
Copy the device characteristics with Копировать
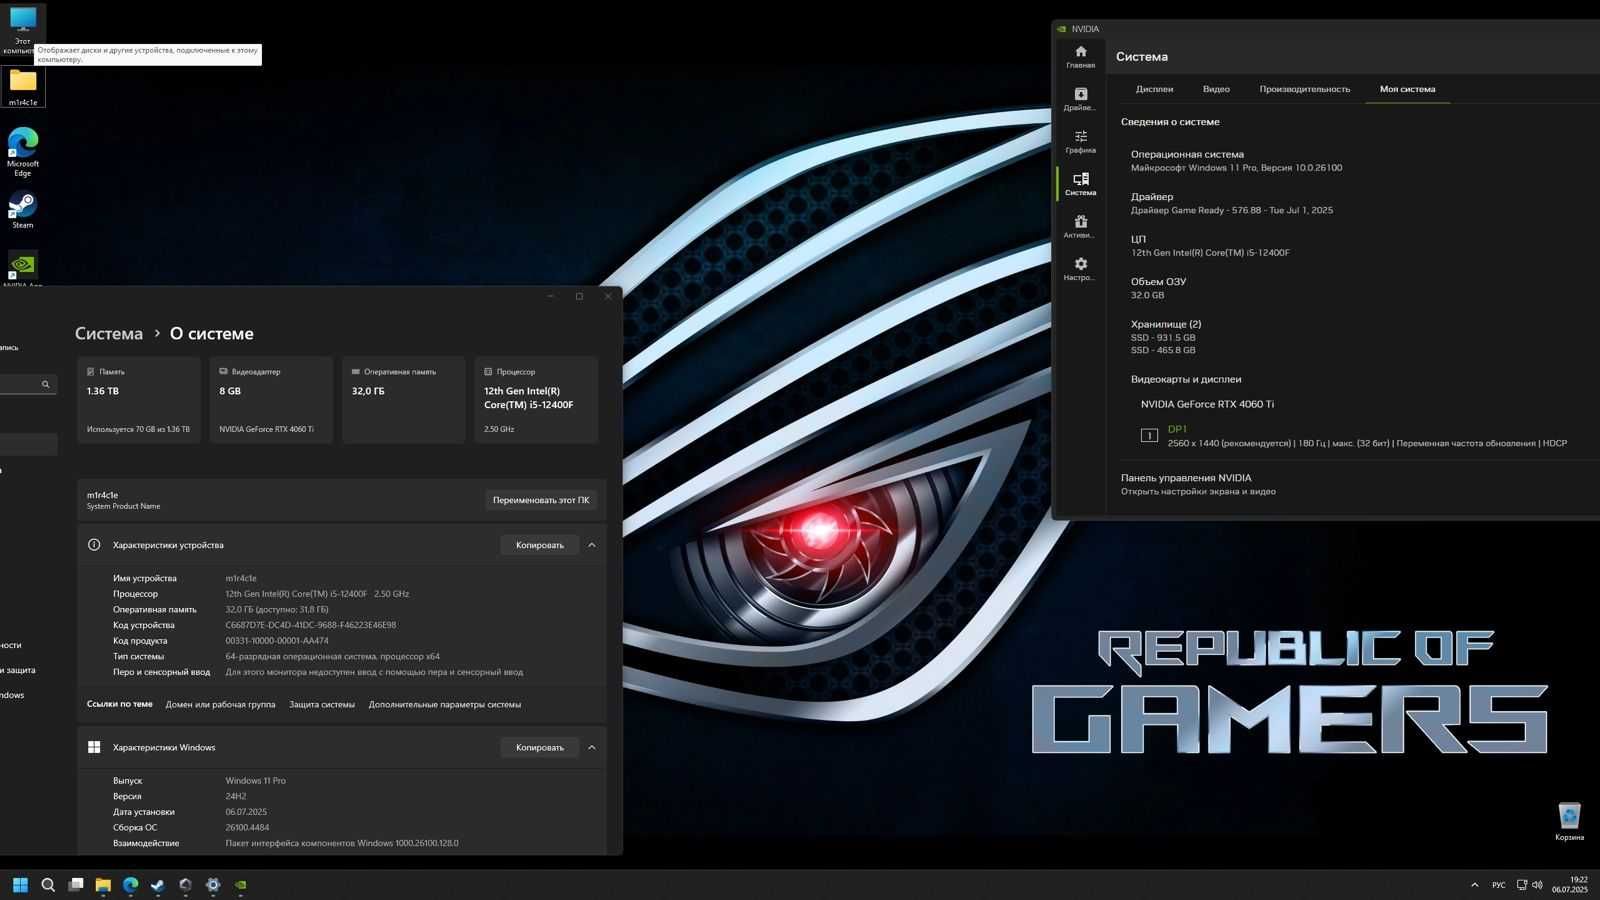coord(540,545)
